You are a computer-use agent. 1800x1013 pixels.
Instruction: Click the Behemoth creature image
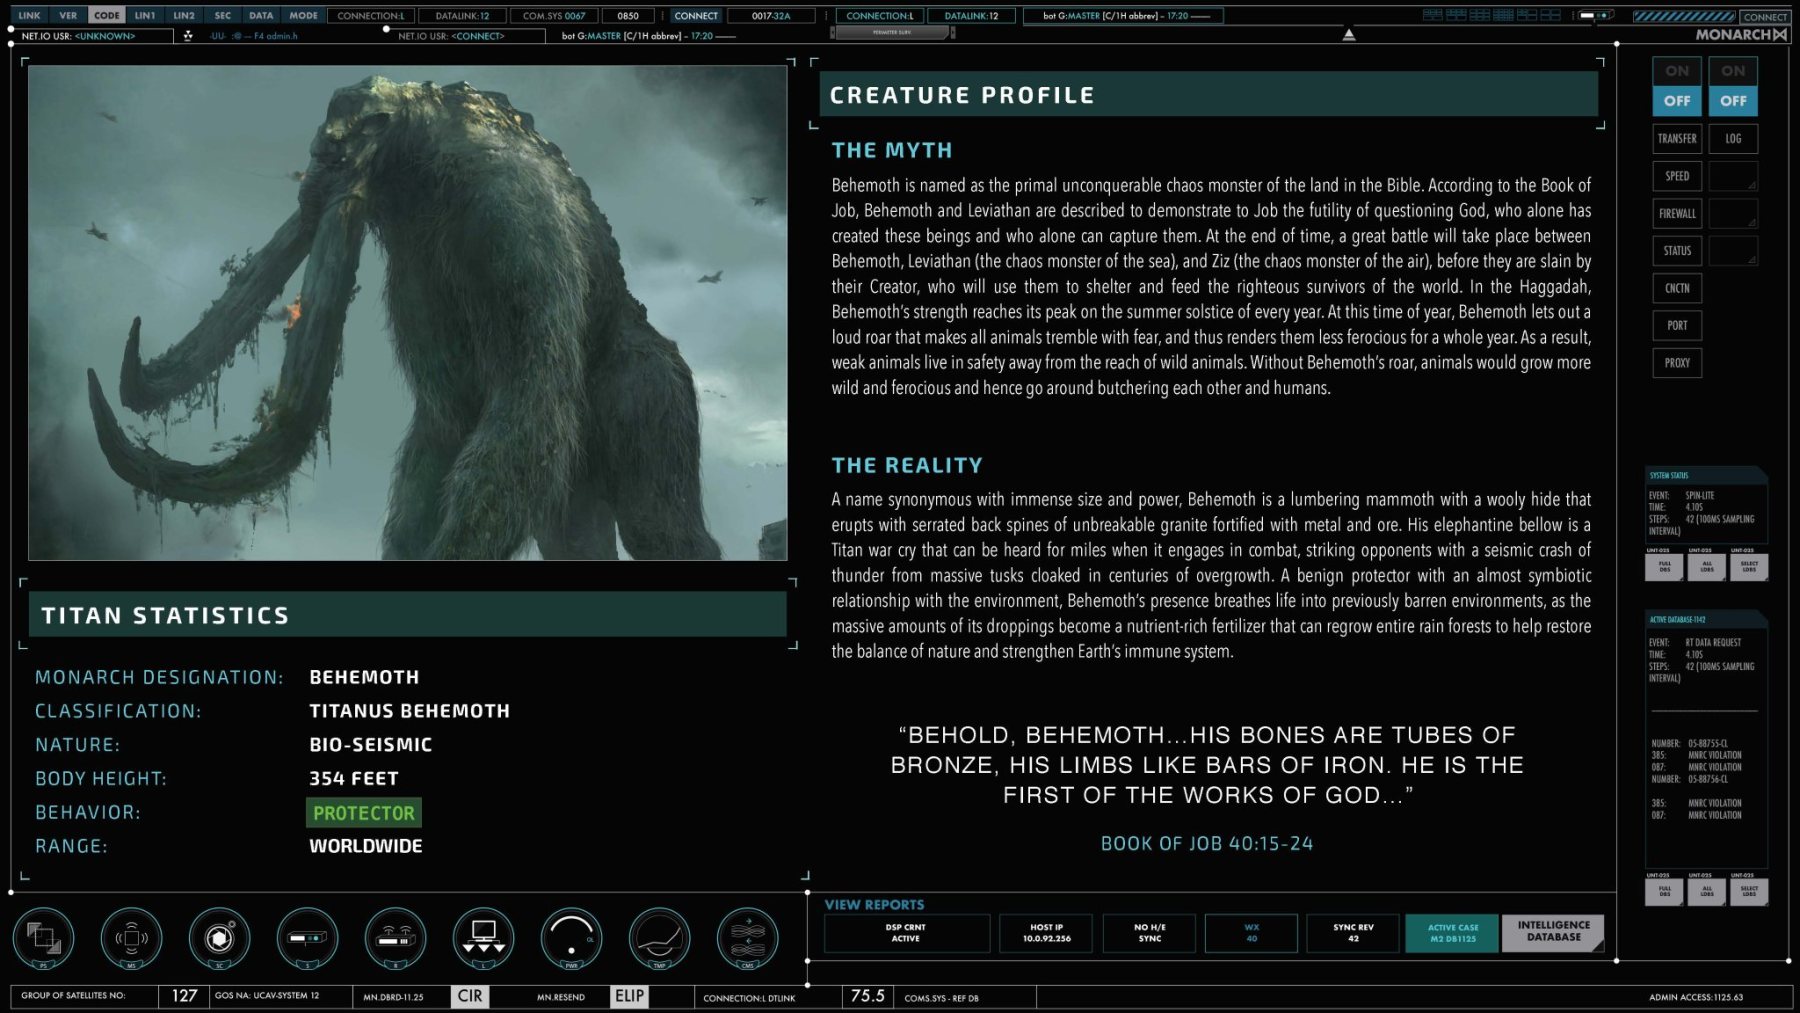click(x=408, y=313)
